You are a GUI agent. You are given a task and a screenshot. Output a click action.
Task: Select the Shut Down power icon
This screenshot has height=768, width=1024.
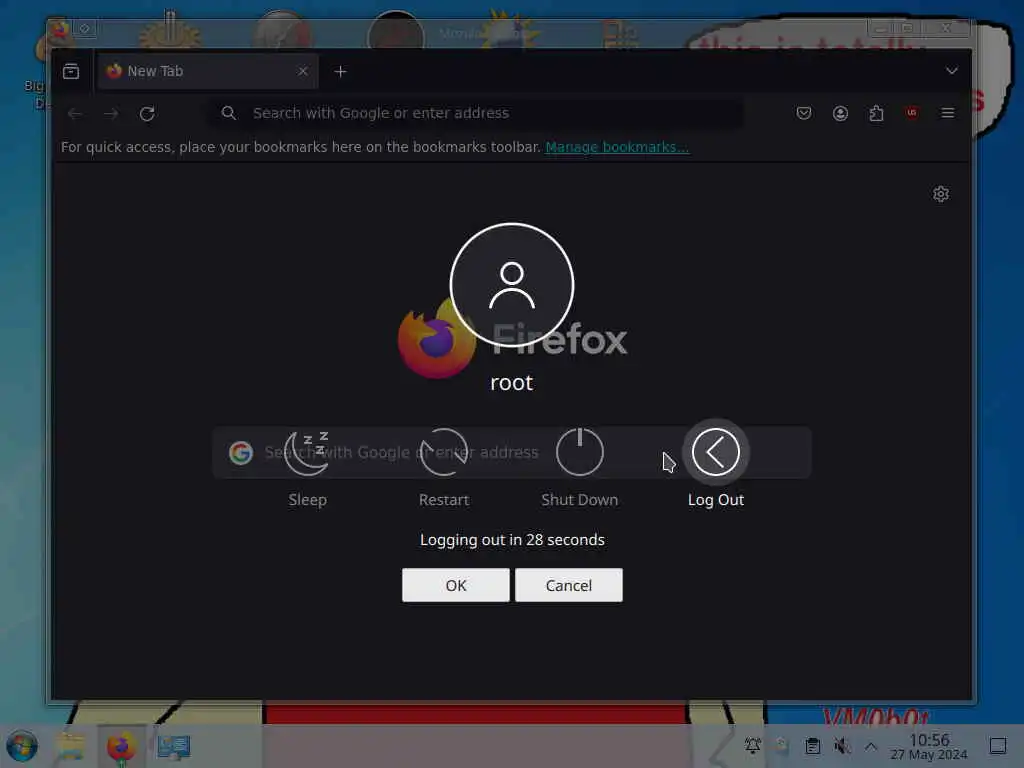tap(579, 452)
